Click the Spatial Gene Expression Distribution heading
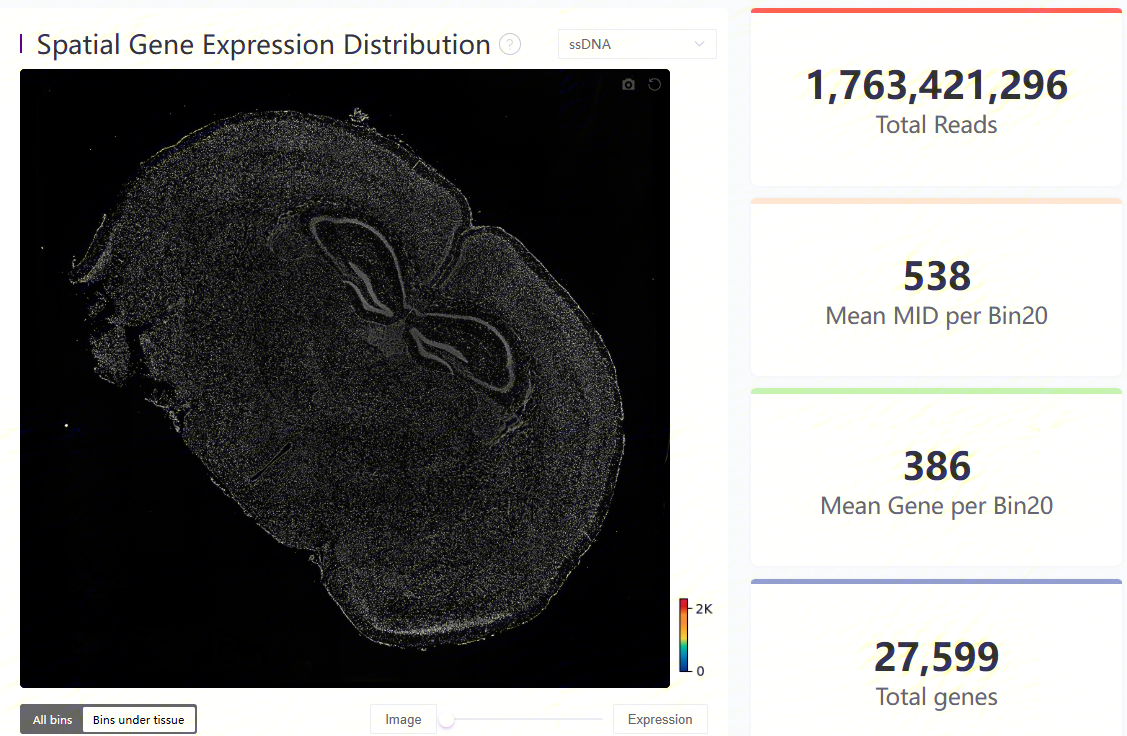 263,45
